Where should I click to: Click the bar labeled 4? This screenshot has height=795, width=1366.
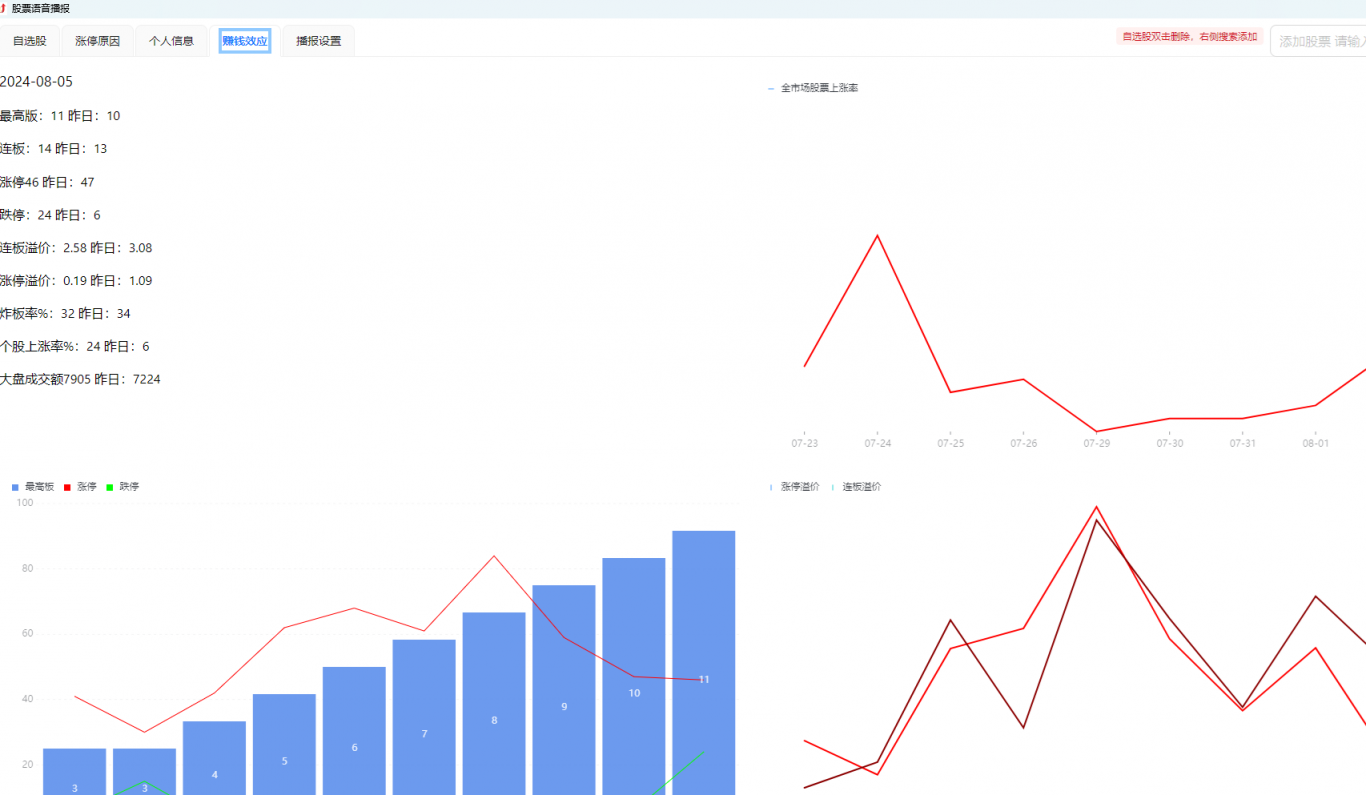tap(214, 758)
